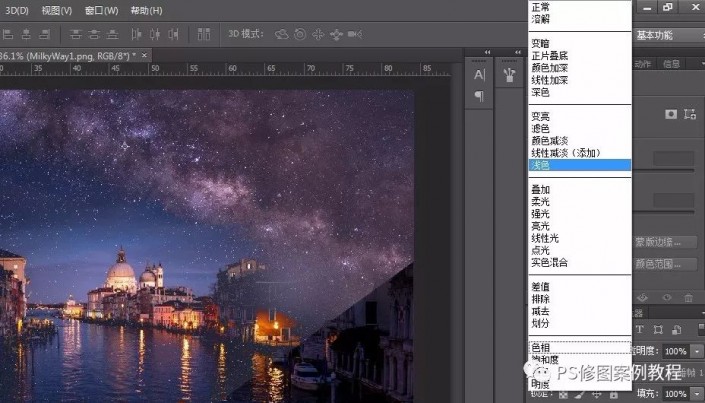Click the horizontal ruler above canvas
The image size is (705, 403).
pyautogui.click(x=225, y=69)
